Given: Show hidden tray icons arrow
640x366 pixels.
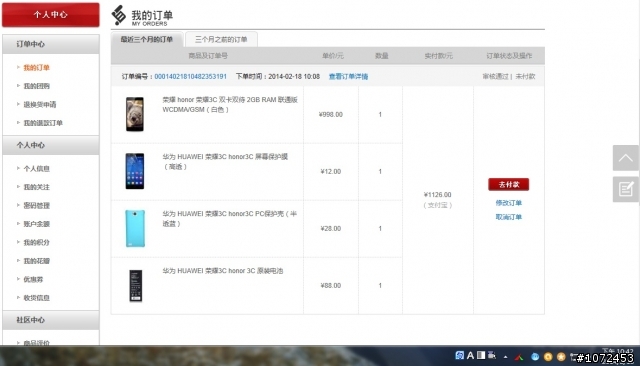Looking at the screenshot, I should coord(505,357).
